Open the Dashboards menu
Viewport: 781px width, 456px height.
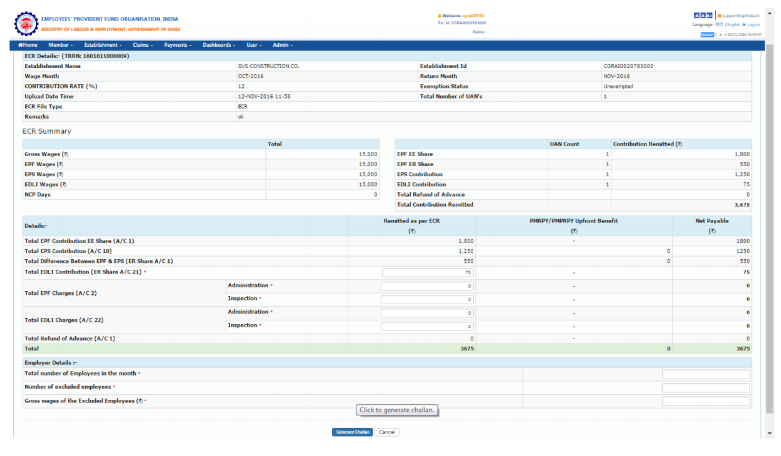pyautogui.click(x=219, y=45)
